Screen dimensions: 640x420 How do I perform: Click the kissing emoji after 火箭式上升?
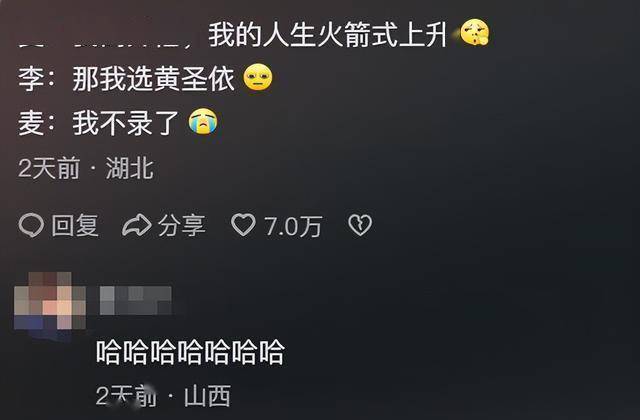pos(474,32)
